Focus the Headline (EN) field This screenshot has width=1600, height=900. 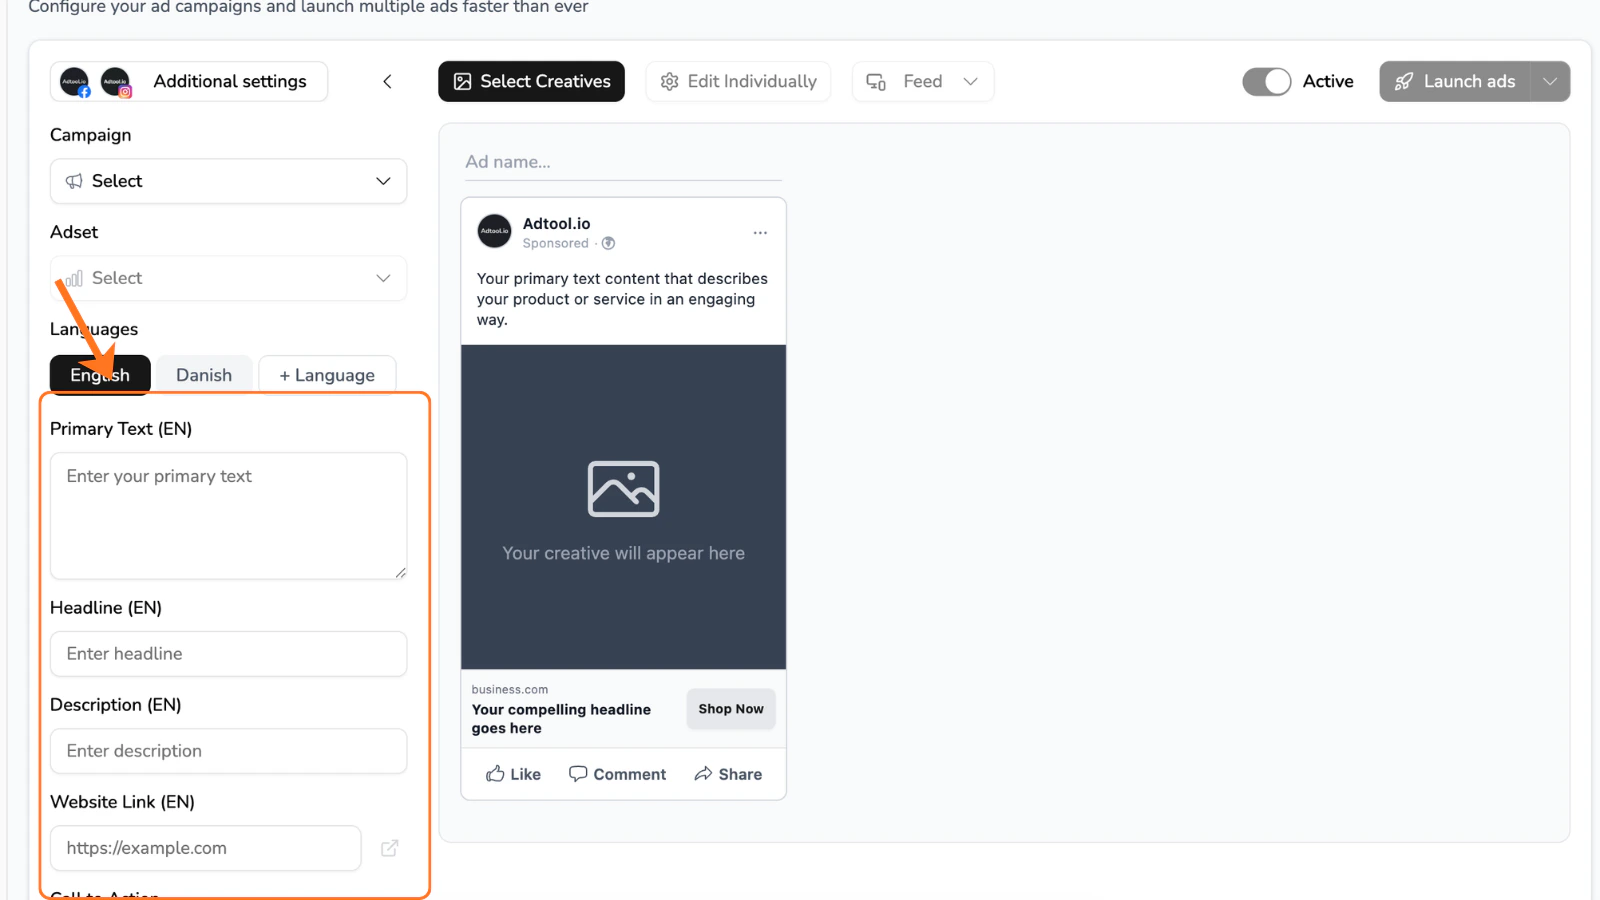228,654
